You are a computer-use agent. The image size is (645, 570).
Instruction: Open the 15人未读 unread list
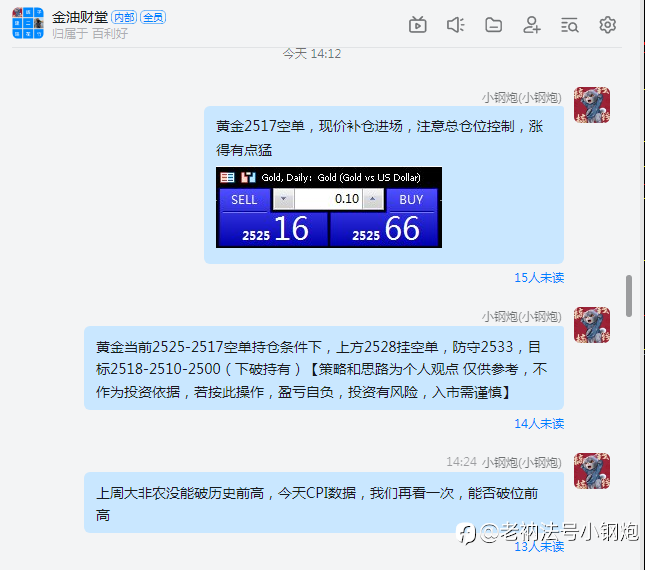point(539,278)
